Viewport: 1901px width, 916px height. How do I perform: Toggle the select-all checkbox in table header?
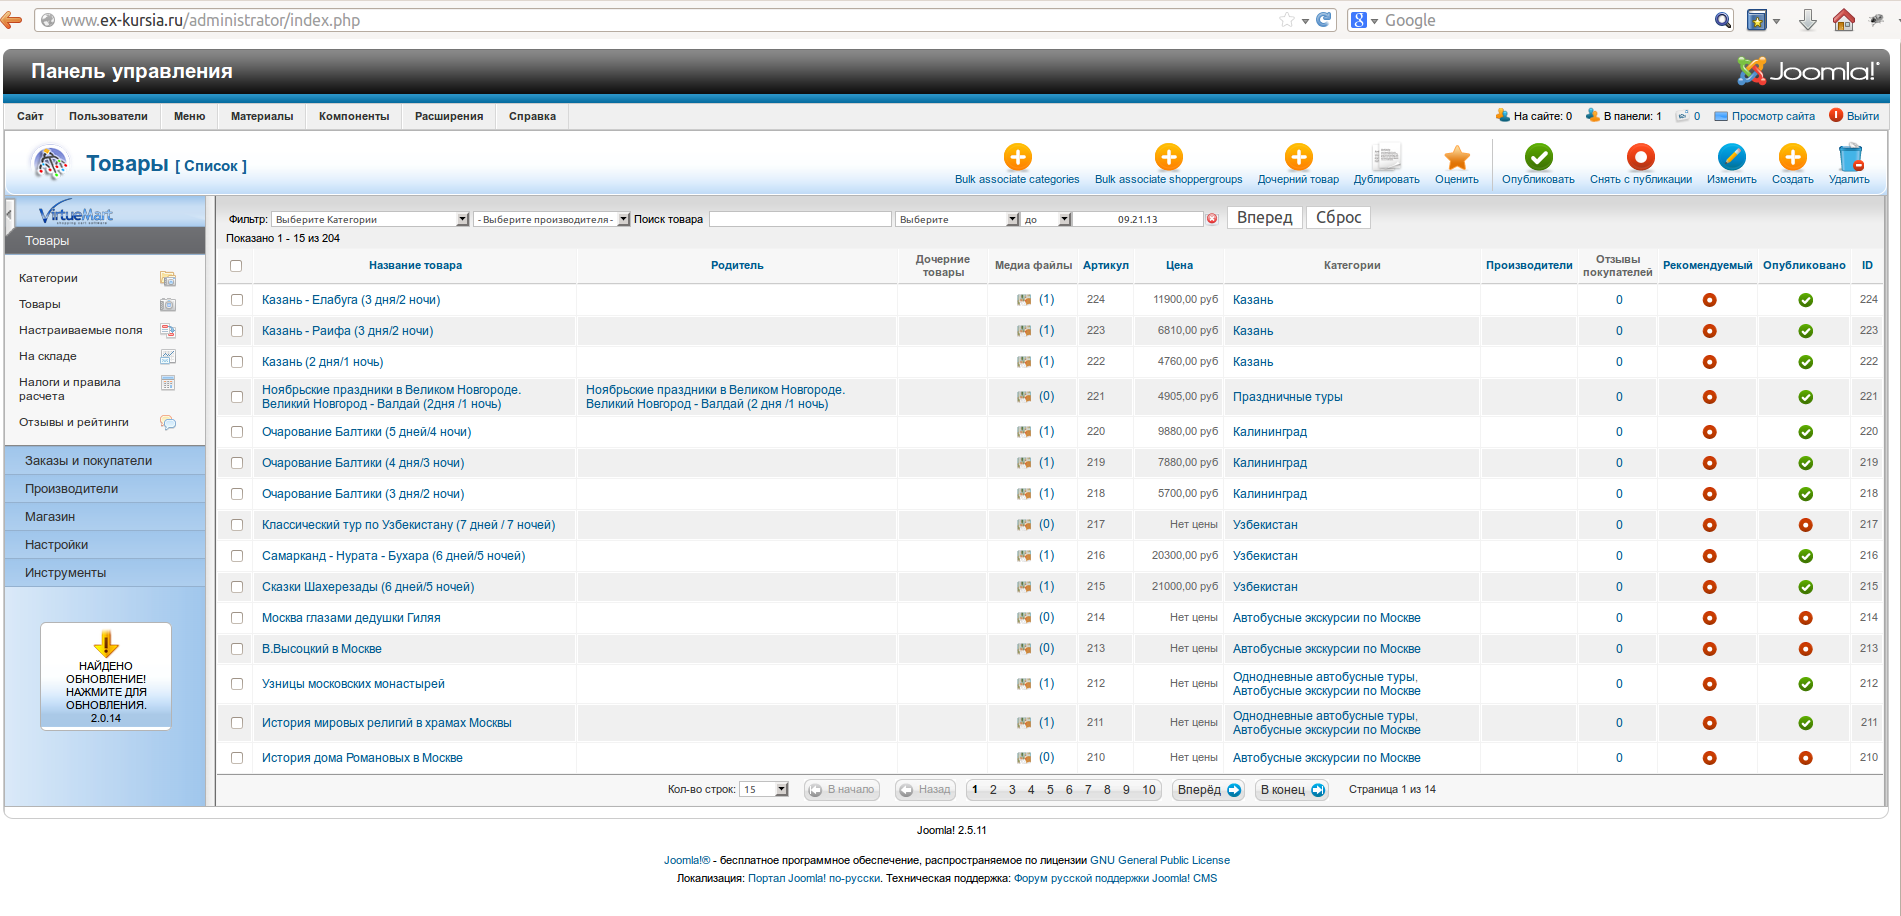[236, 266]
